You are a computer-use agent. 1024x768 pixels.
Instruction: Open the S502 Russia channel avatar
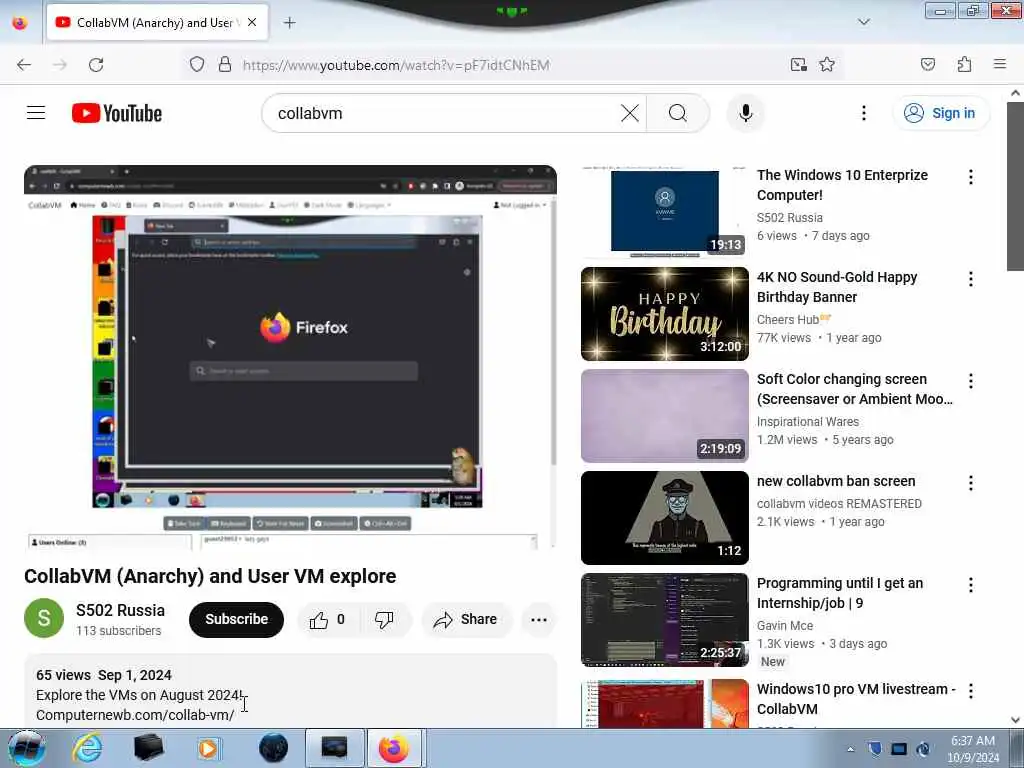coord(44,618)
